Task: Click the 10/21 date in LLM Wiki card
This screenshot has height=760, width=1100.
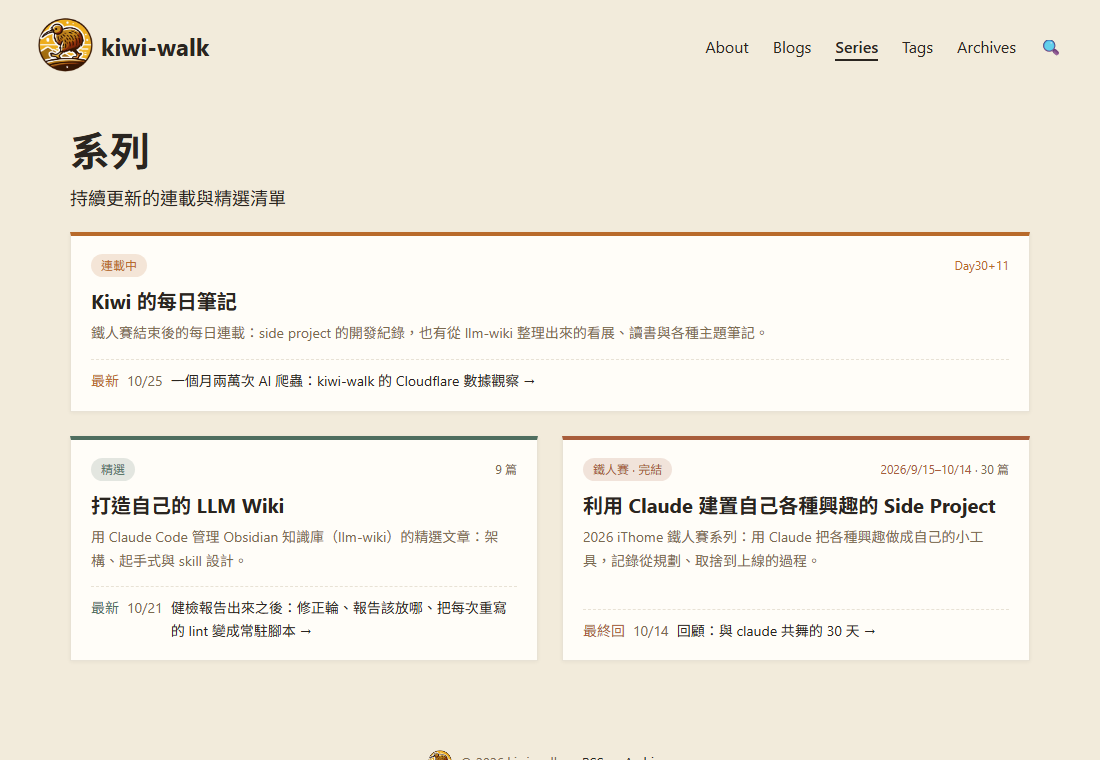Action: pyautogui.click(x=145, y=608)
